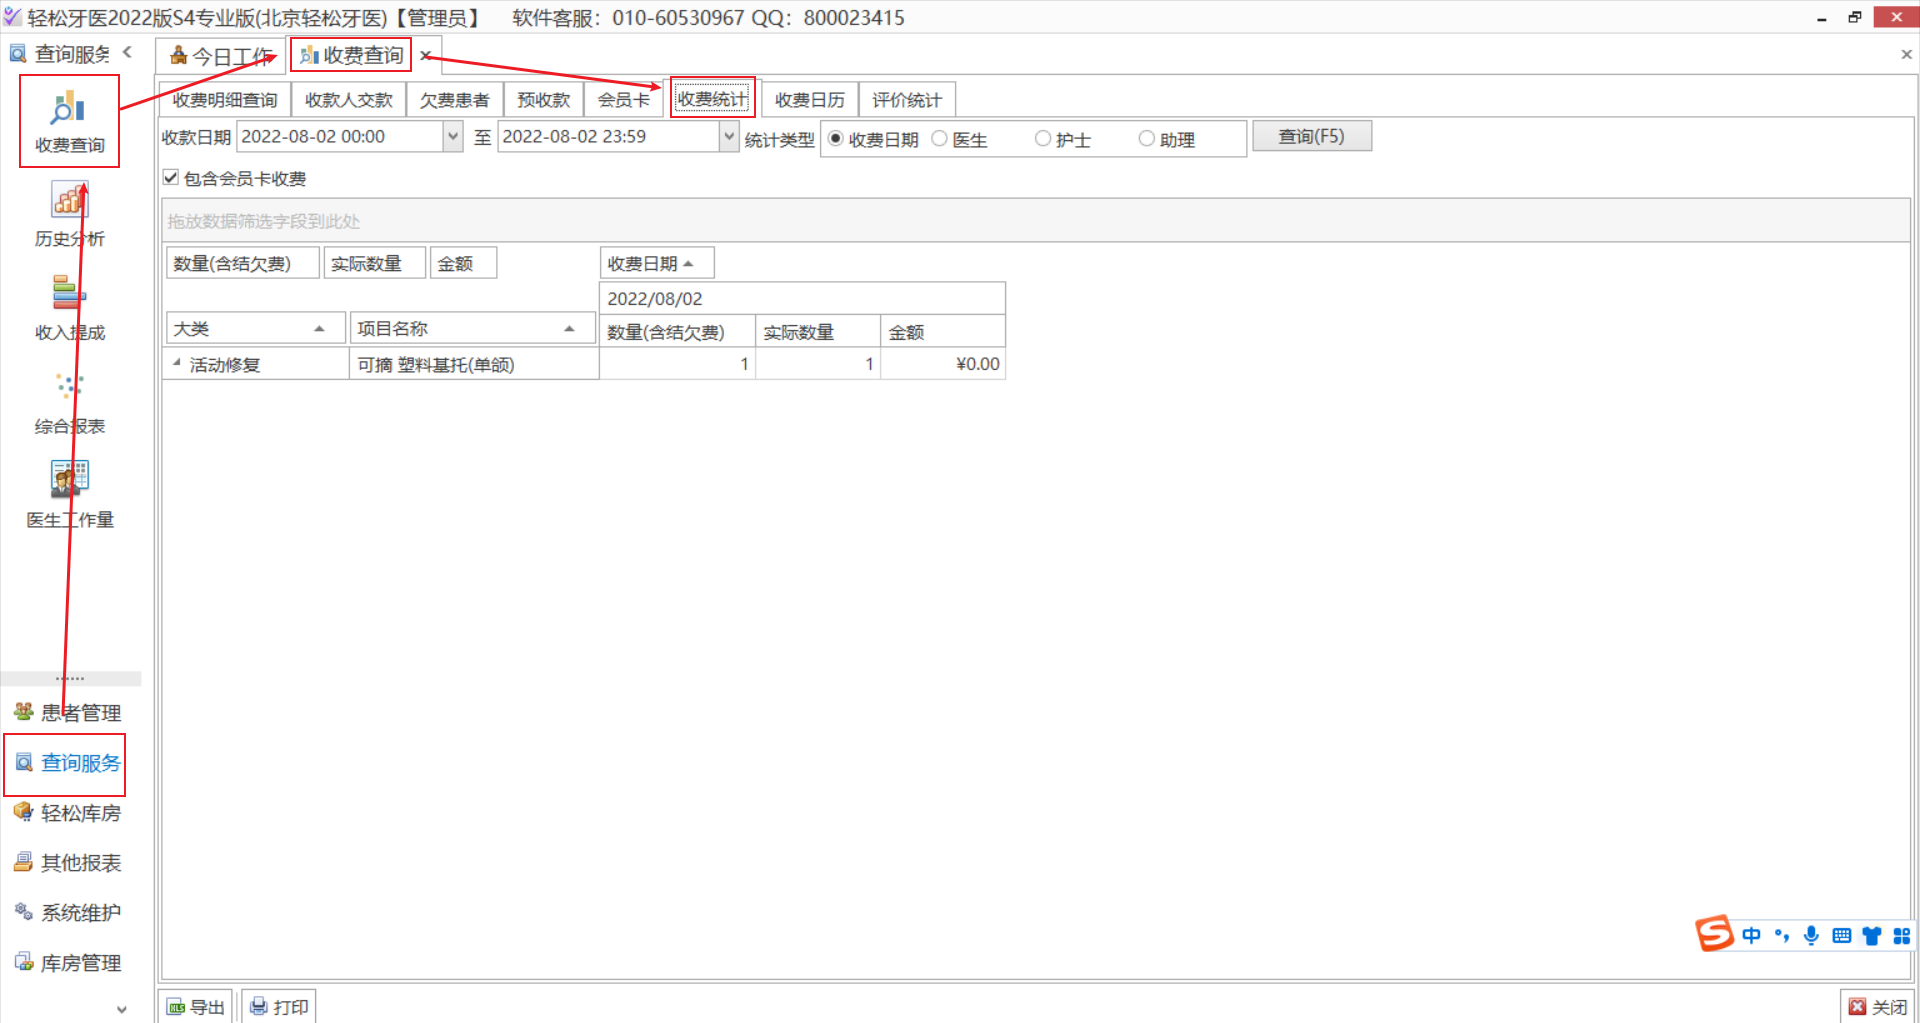Screen dimensions: 1920x1023
Task: Click end date field 2022-08-02 23:59
Action: [609, 136]
